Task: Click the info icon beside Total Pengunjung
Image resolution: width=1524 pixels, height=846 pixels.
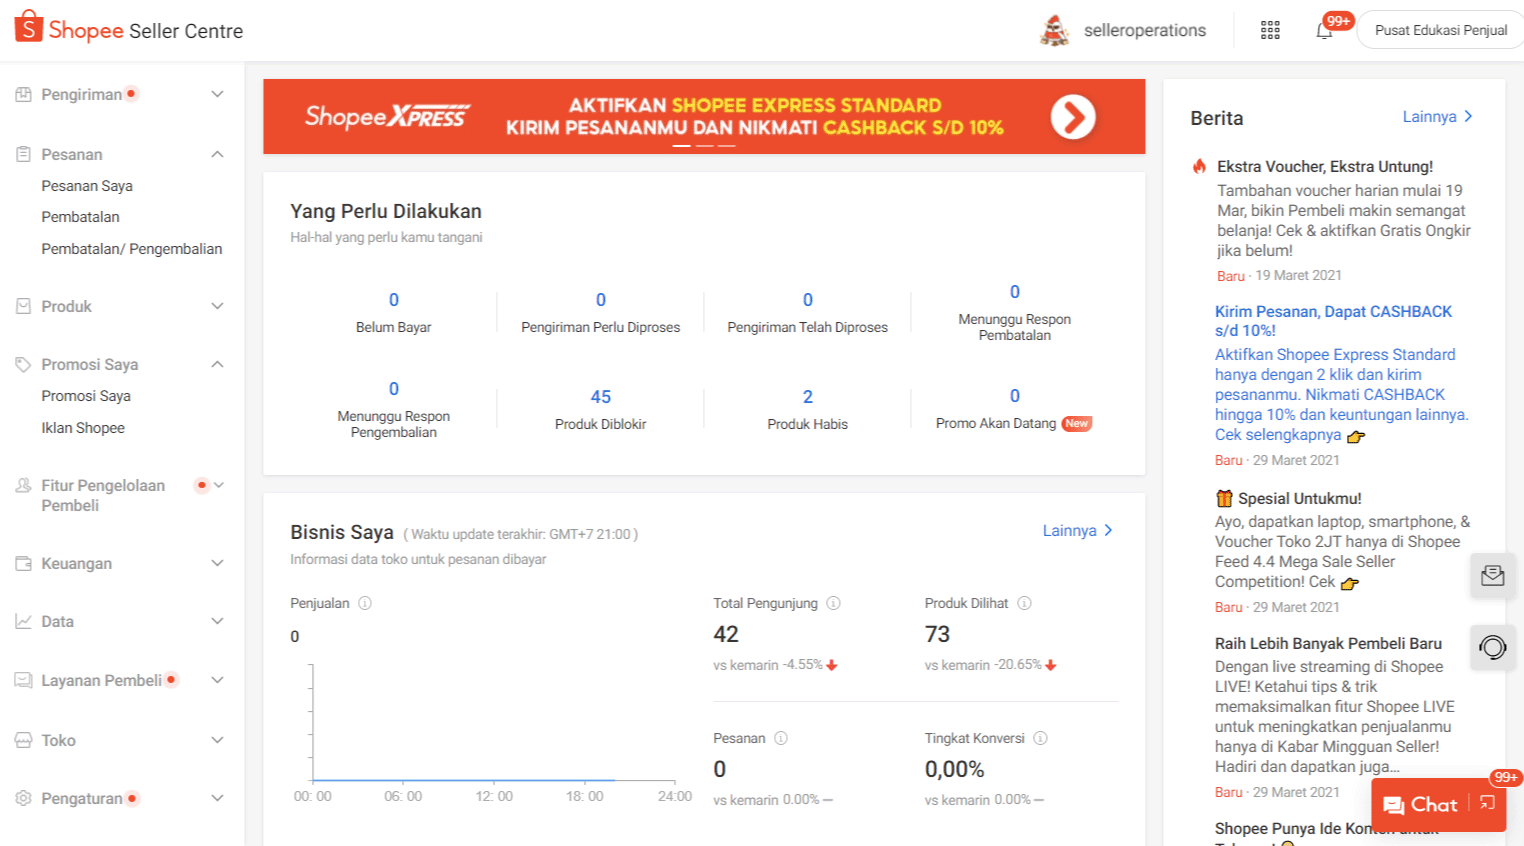Action: (833, 603)
